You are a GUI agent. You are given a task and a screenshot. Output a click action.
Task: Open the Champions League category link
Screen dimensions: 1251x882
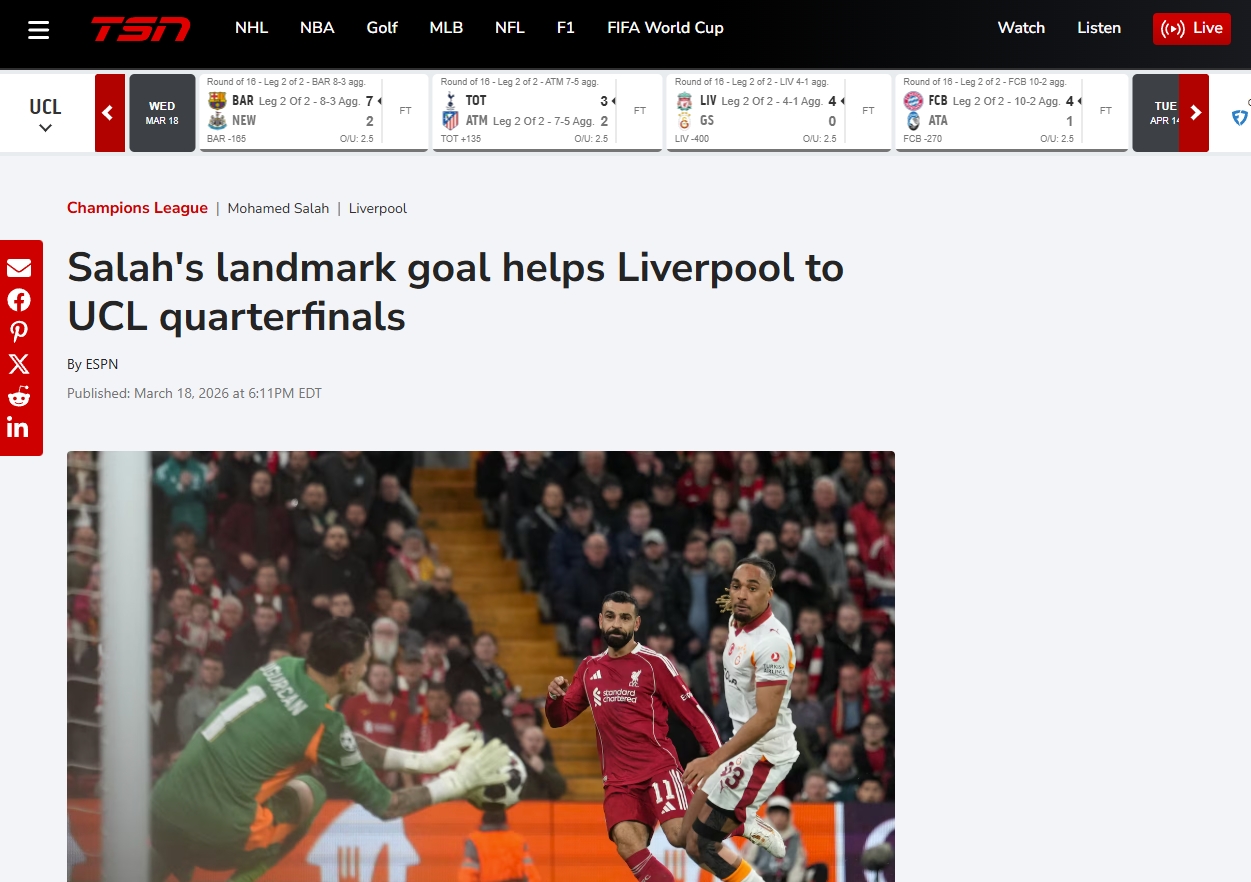pyautogui.click(x=137, y=208)
